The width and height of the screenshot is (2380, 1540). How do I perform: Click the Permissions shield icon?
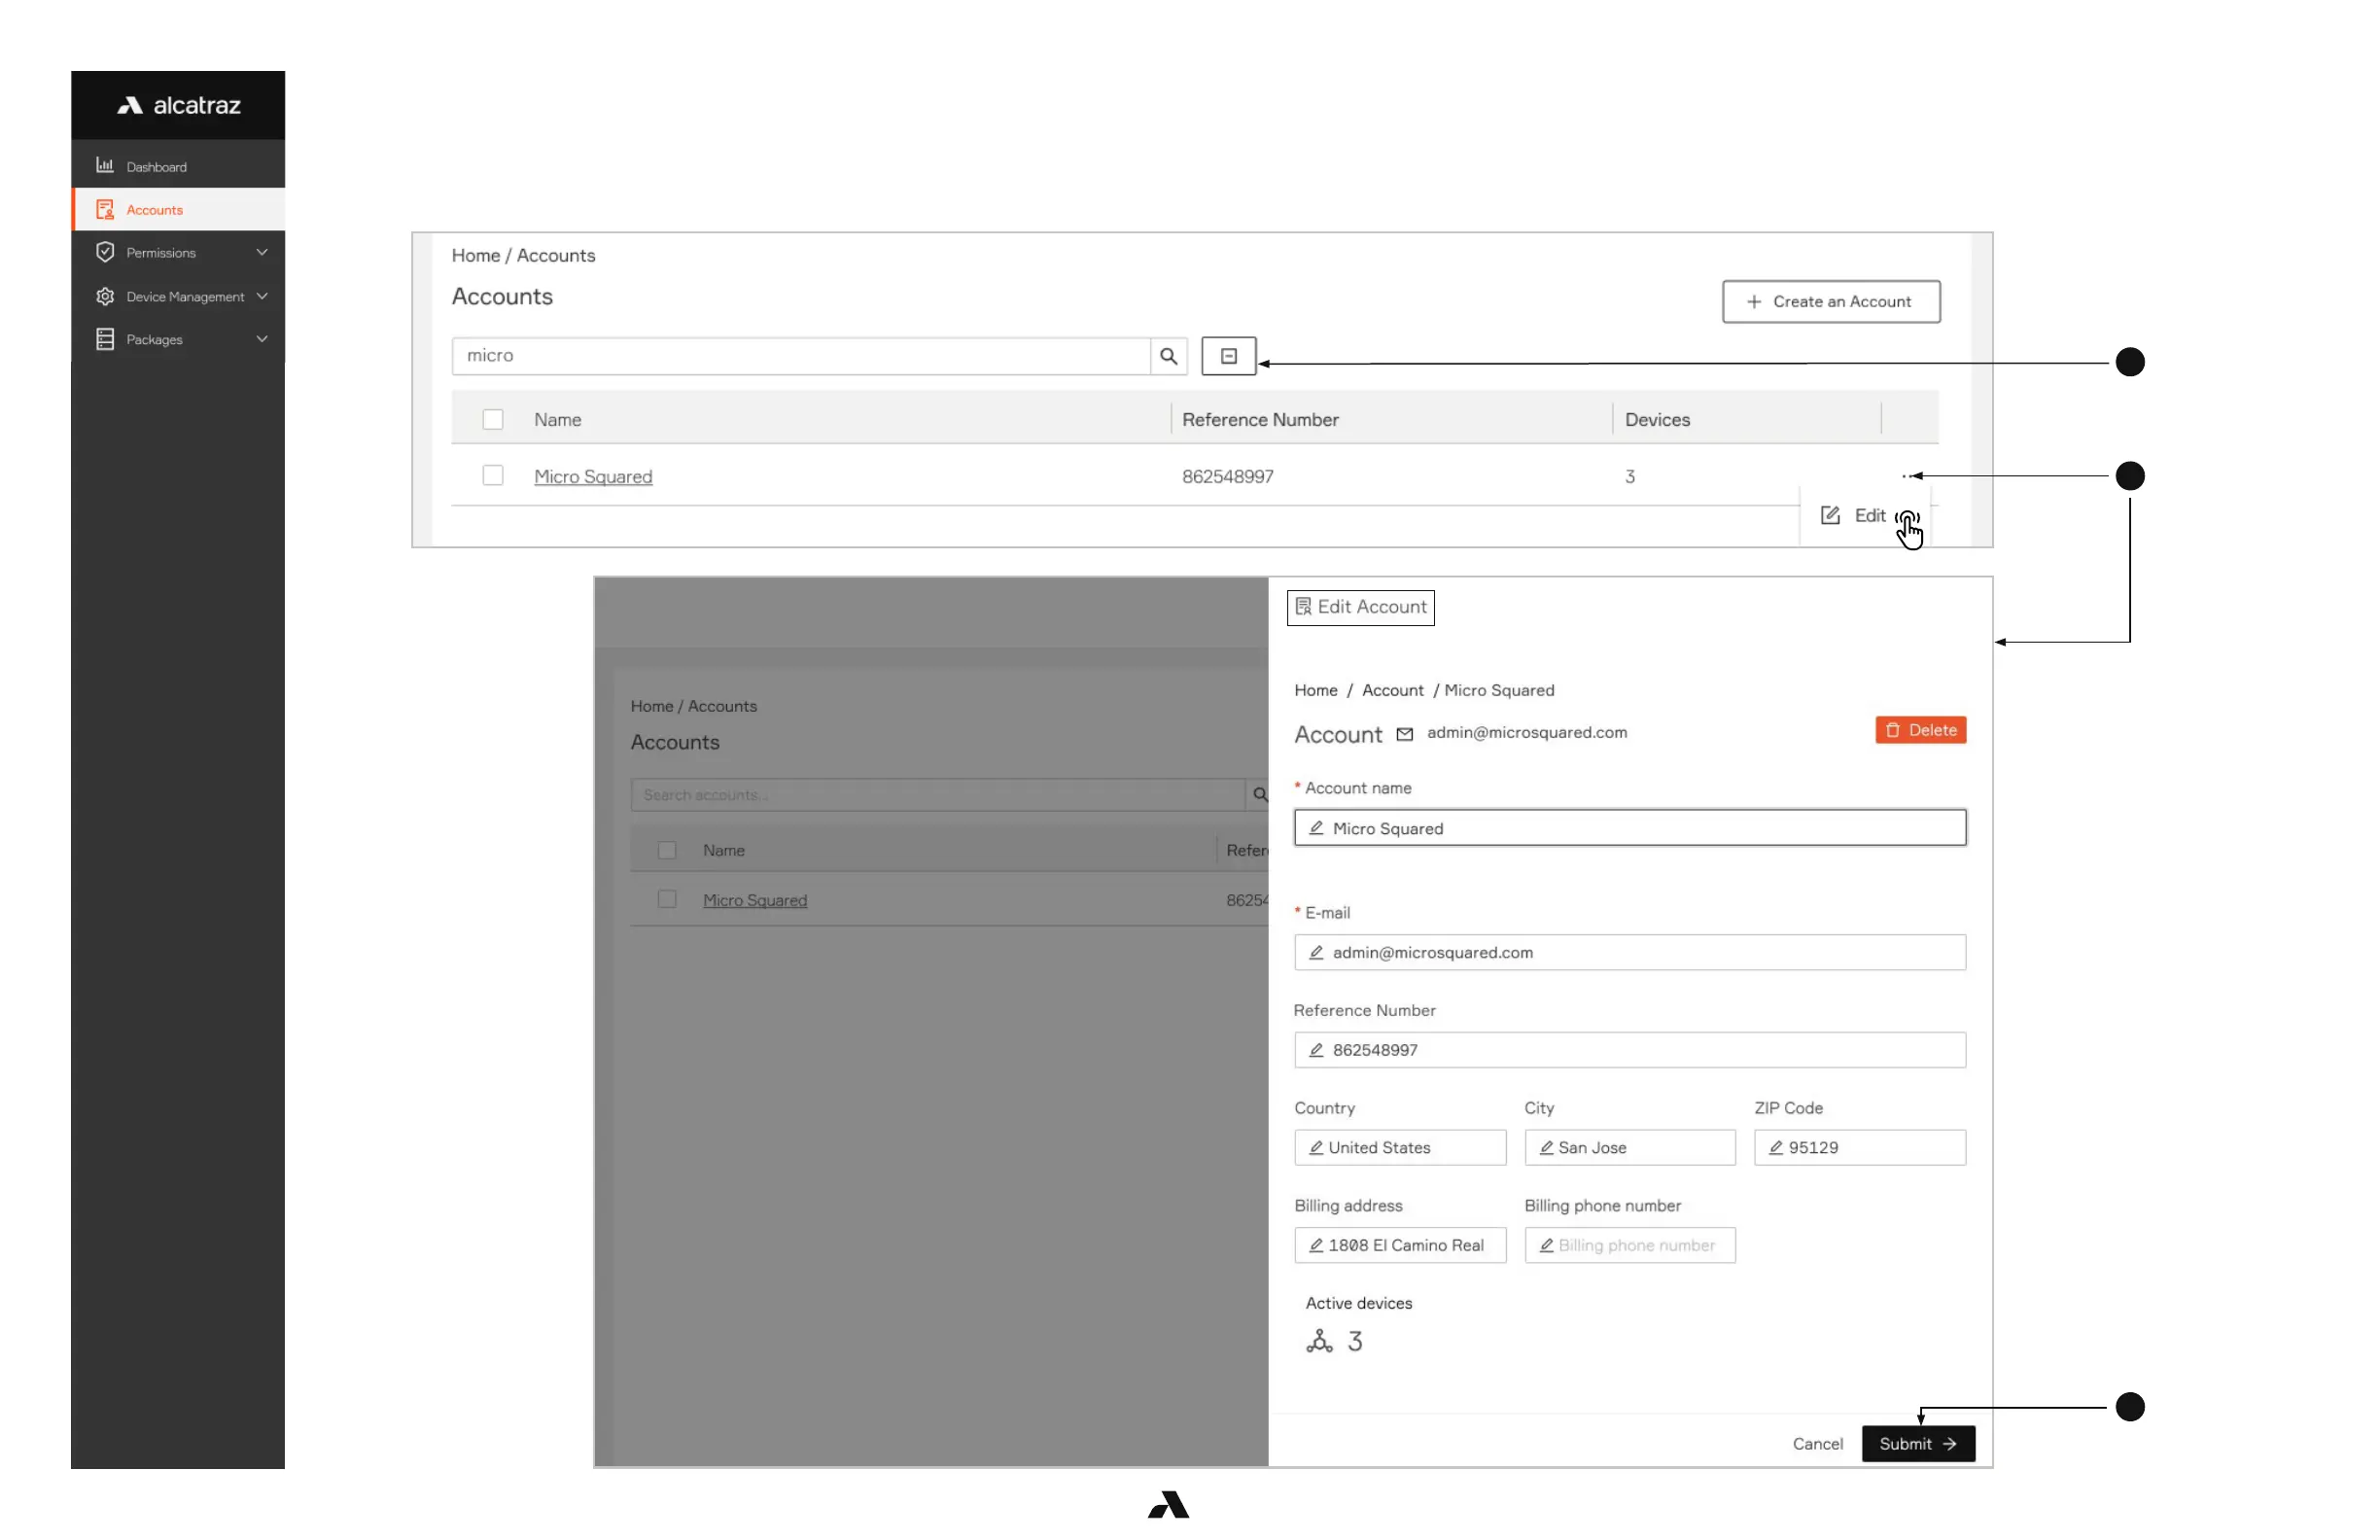coord(105,252)
